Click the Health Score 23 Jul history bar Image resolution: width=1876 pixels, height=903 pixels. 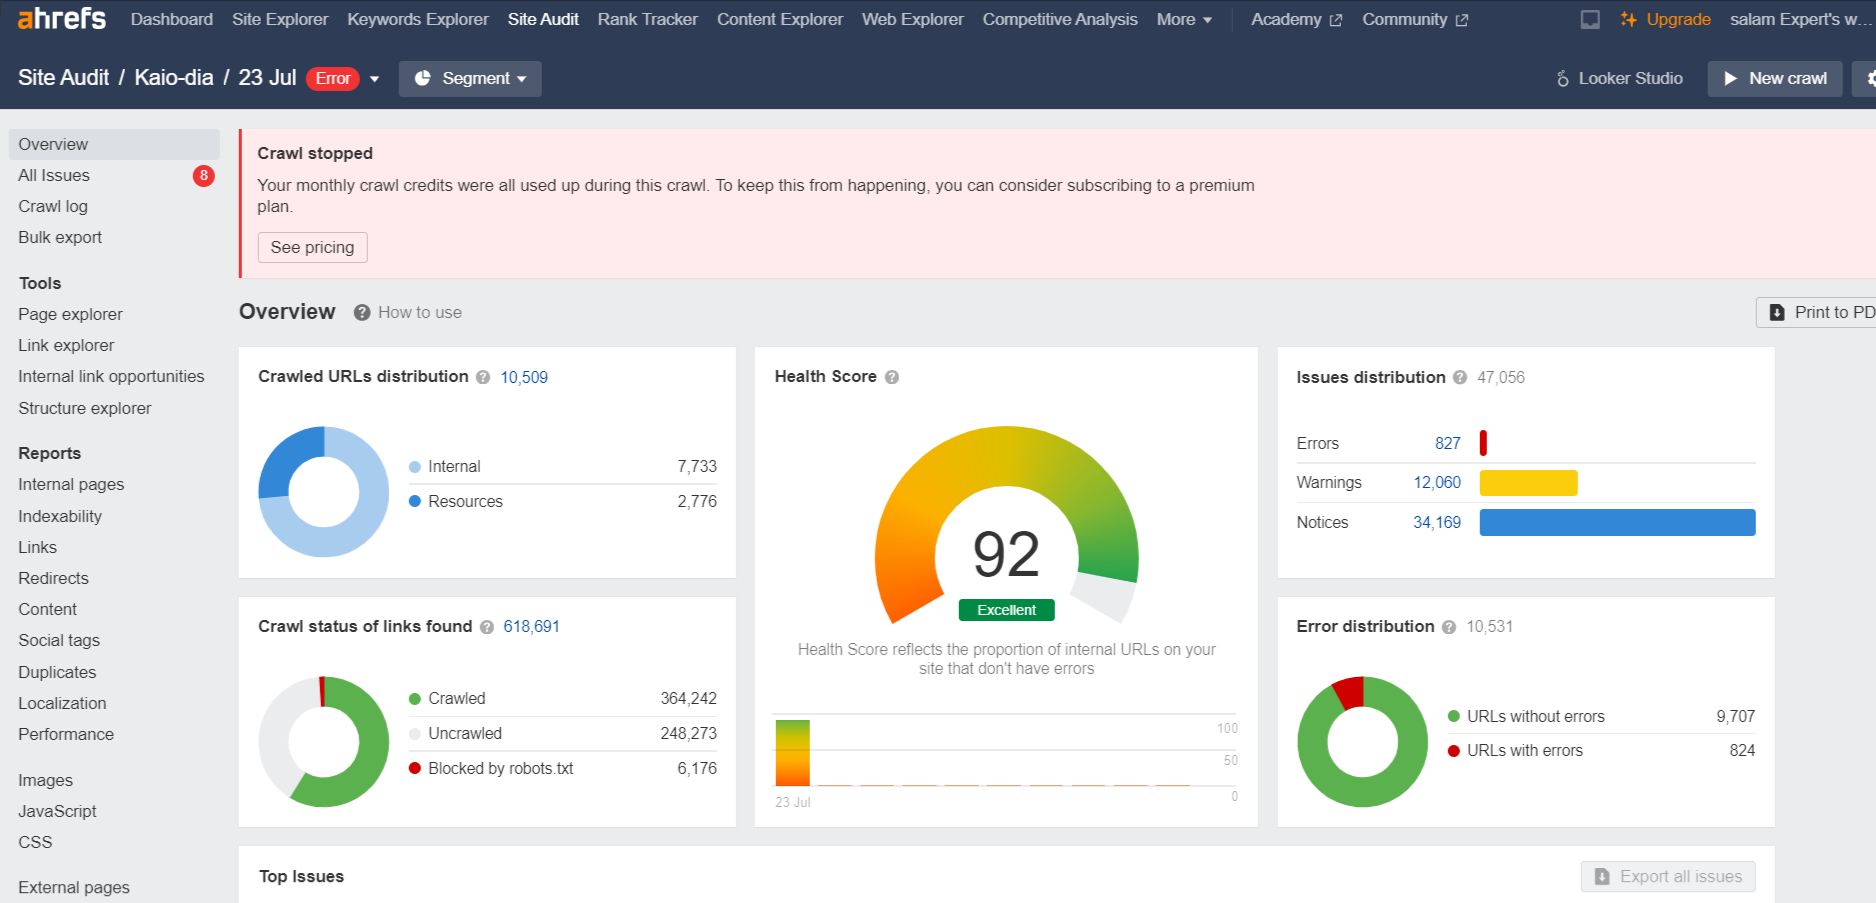pos(792,753)
